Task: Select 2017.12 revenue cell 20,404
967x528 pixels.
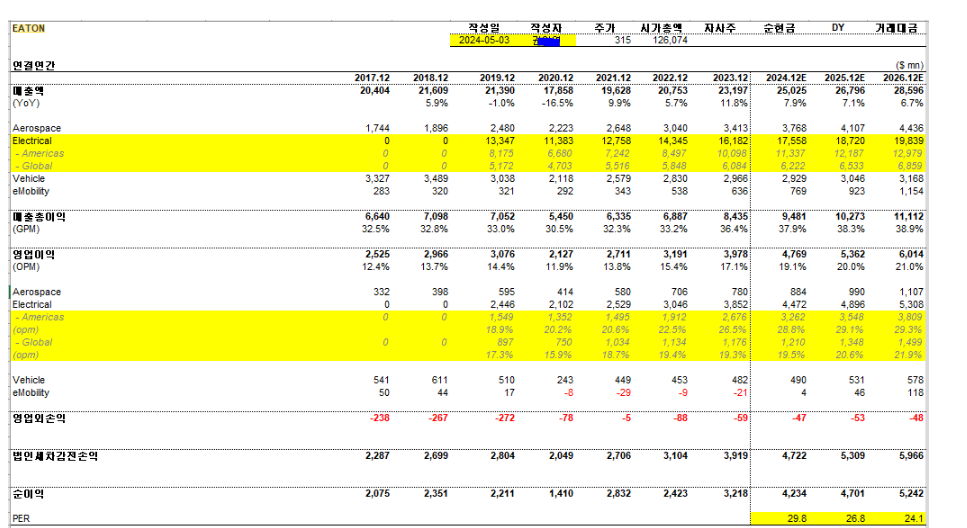Action: (374, 91)
